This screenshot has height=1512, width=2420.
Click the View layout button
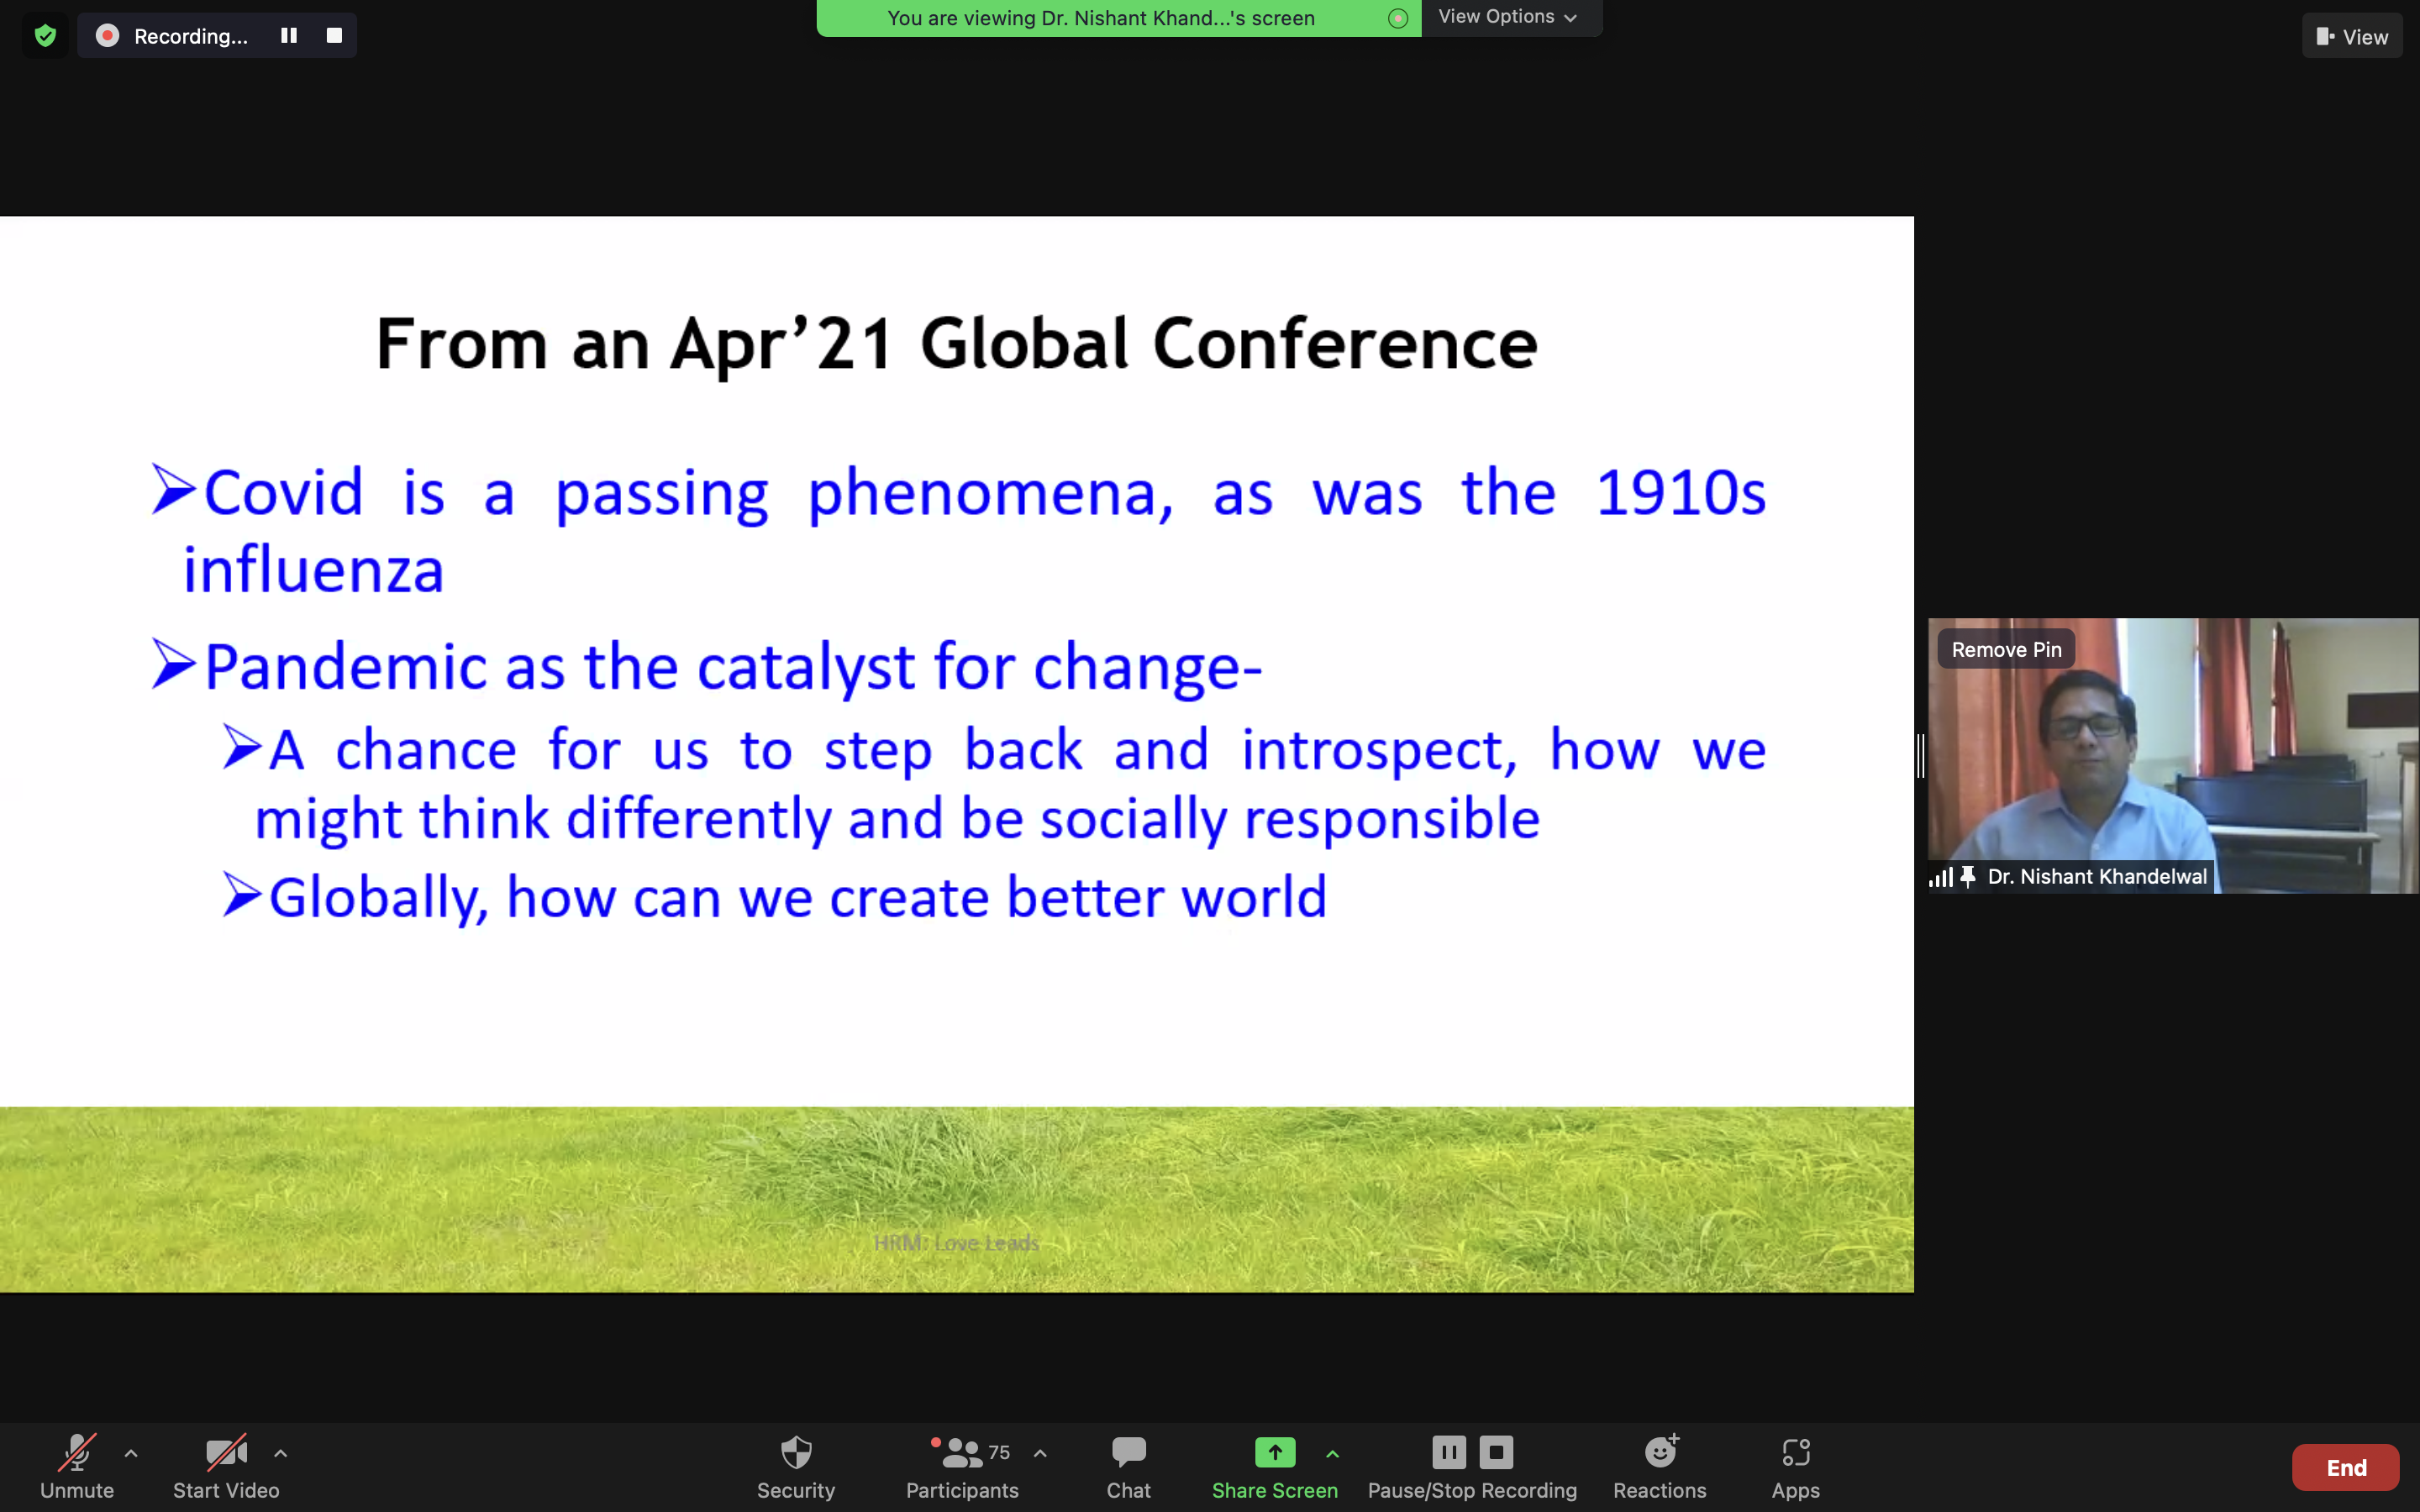pos(2352,37)
